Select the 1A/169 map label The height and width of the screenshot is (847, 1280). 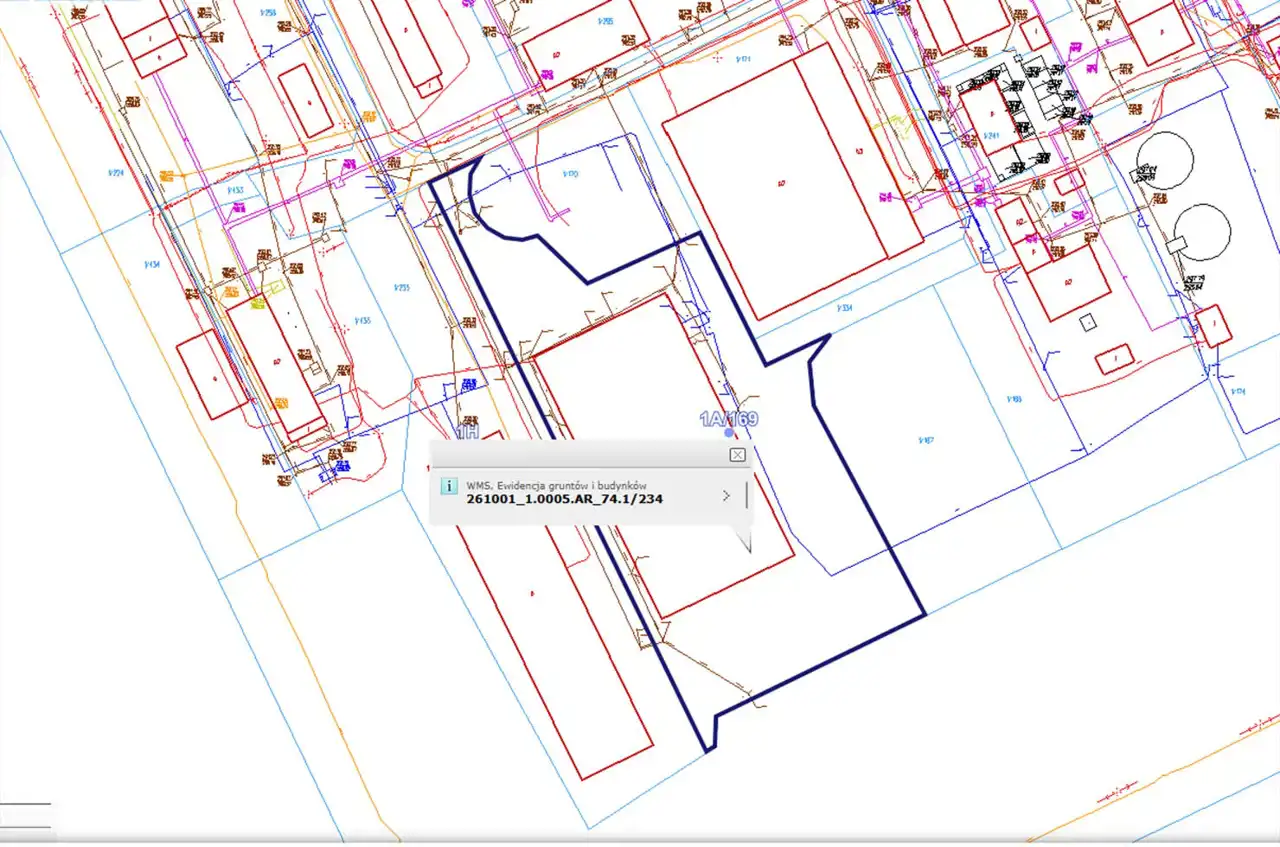(728, 419)
